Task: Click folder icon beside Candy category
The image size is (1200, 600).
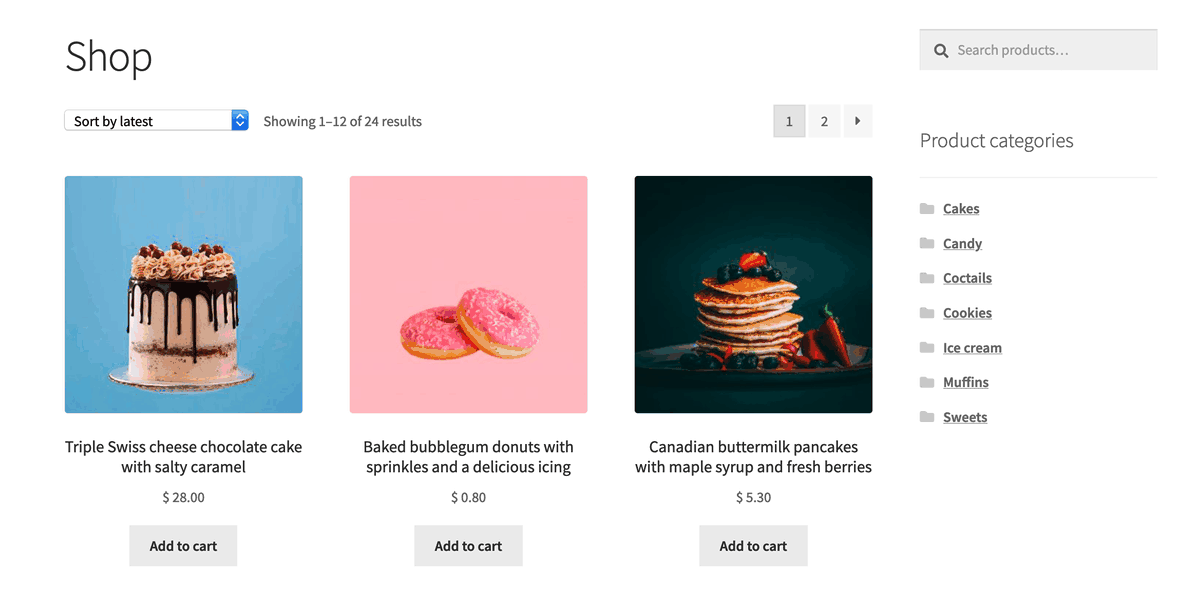Action: 927,243
